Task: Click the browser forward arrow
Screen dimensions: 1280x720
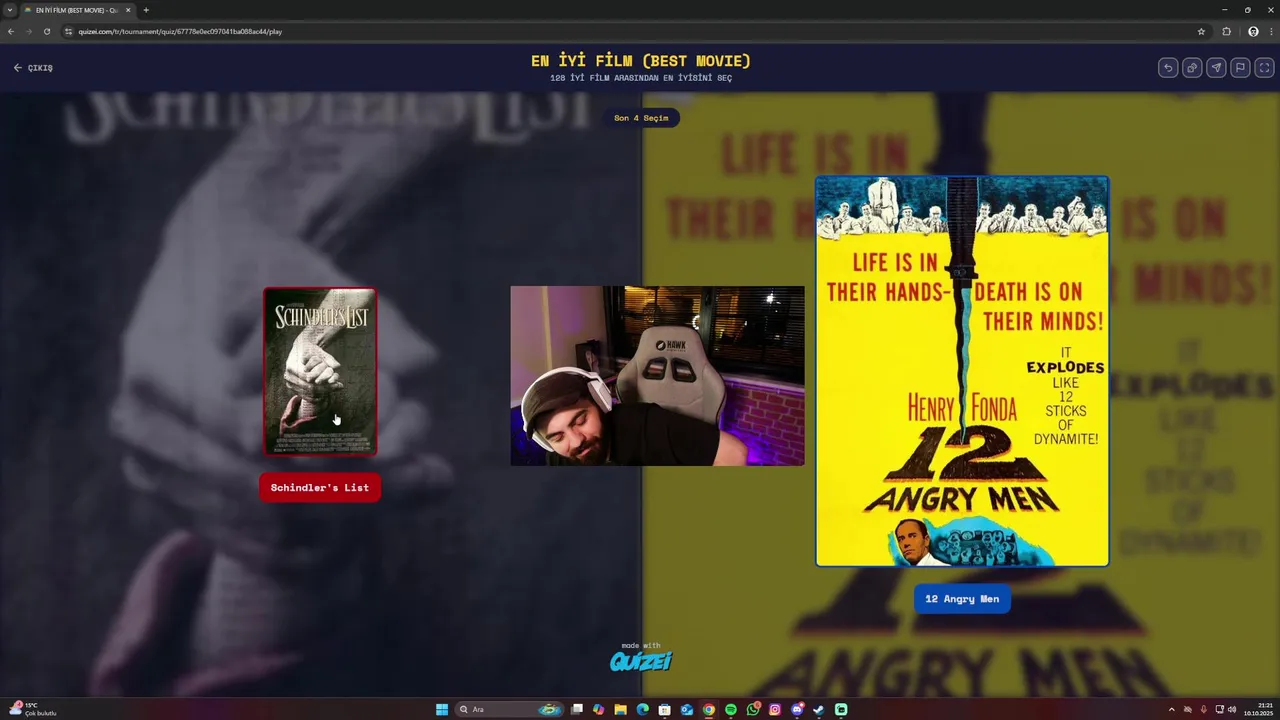Action: (29, 31)
